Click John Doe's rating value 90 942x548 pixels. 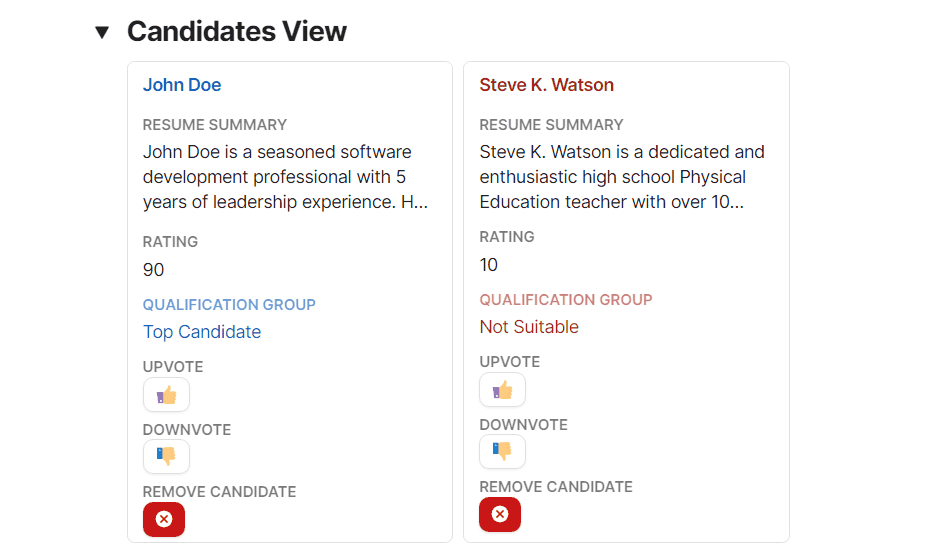pos(154,270)
